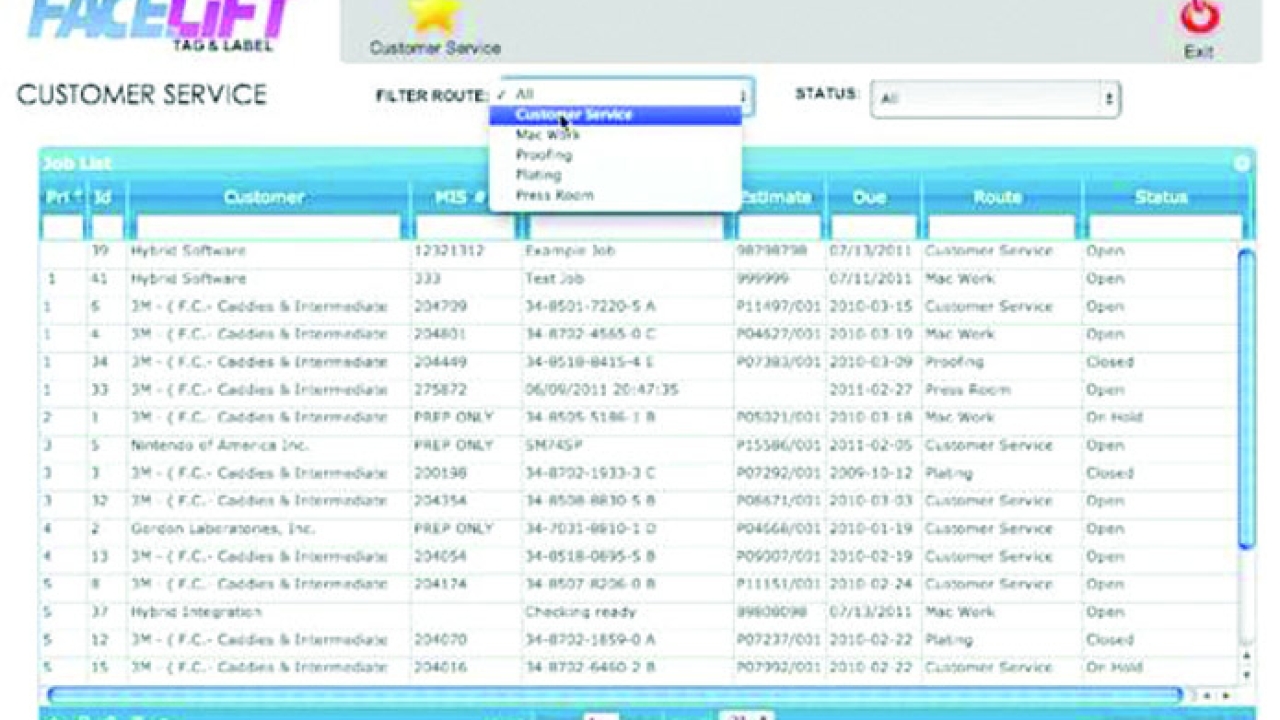Focus the Customer column filter box
Viewport: 1280px width, 720px height.
coord(267,227)
